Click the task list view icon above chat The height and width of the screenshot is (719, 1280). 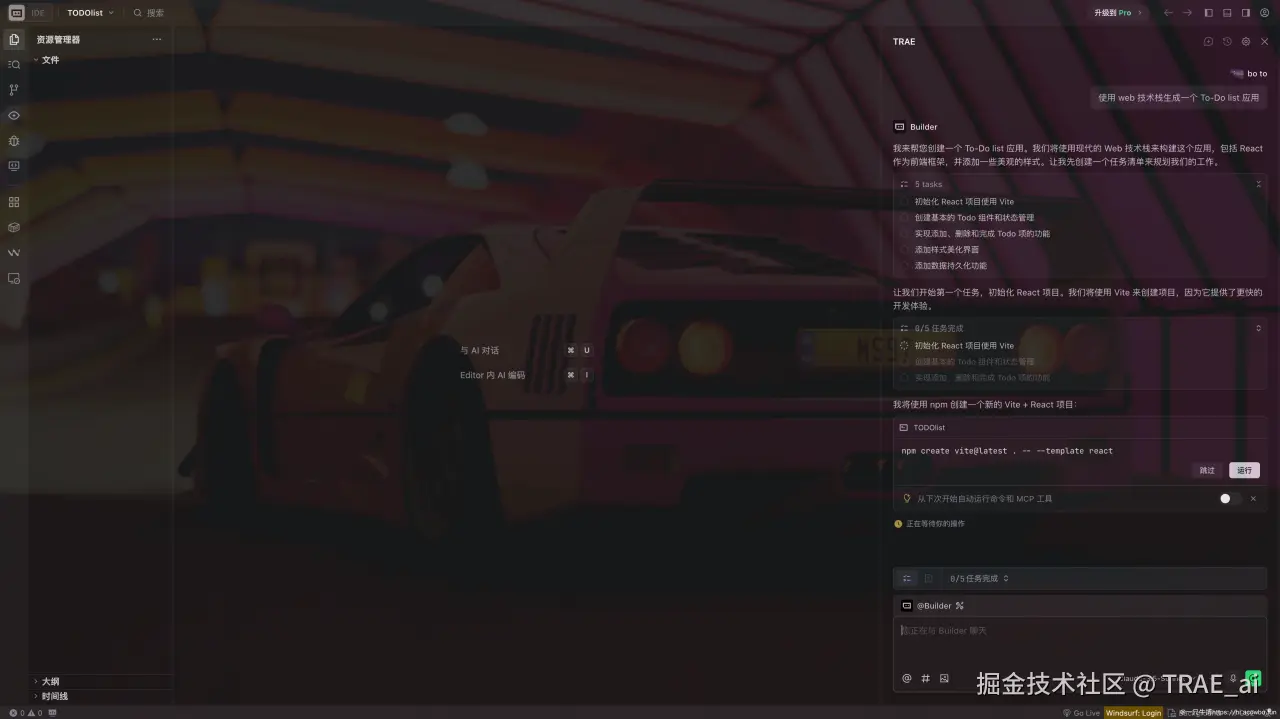907,578
